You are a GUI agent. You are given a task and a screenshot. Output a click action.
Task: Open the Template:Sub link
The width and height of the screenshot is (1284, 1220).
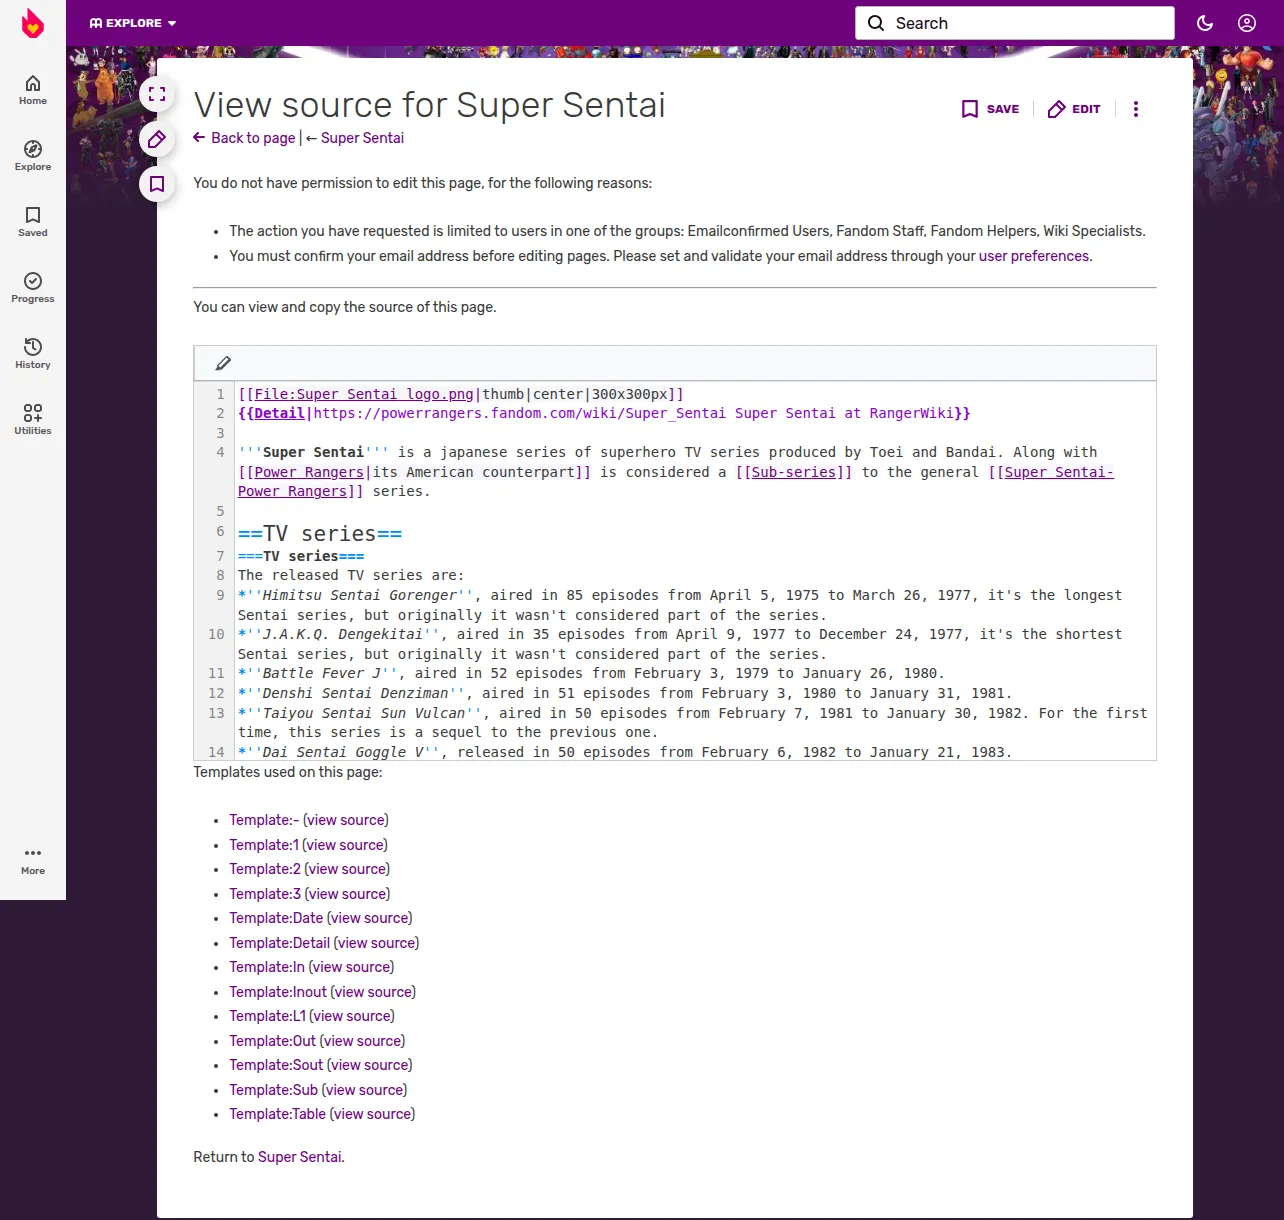point(273,1090)
